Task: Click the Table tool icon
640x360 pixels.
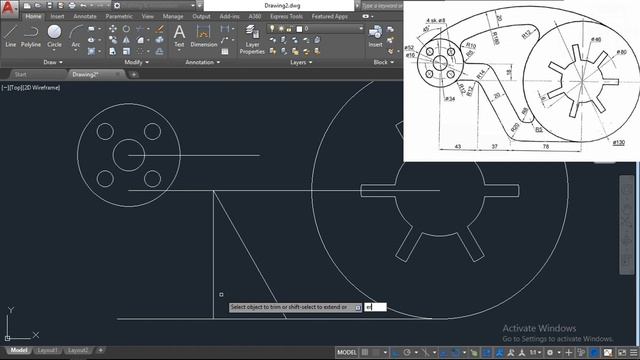Action: click(224, 51)
